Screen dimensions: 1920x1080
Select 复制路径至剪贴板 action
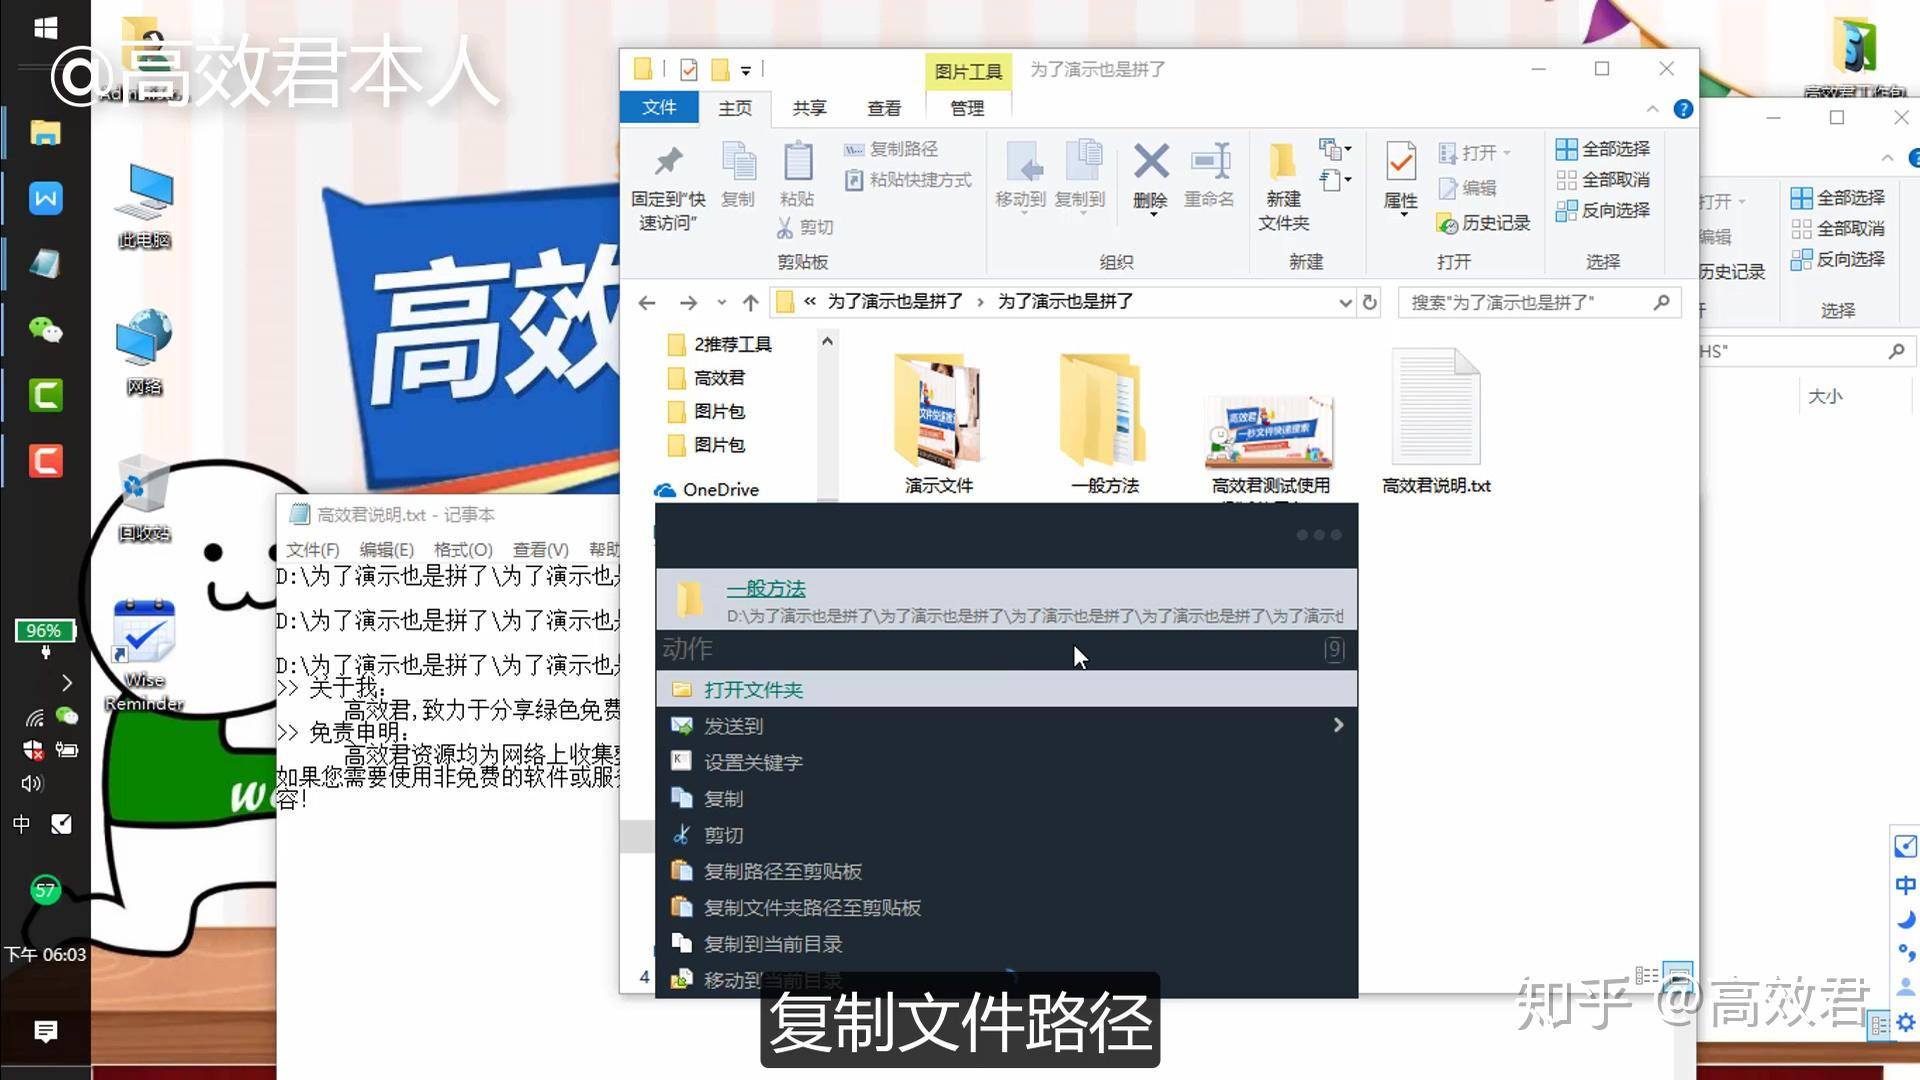(1007, 871)
